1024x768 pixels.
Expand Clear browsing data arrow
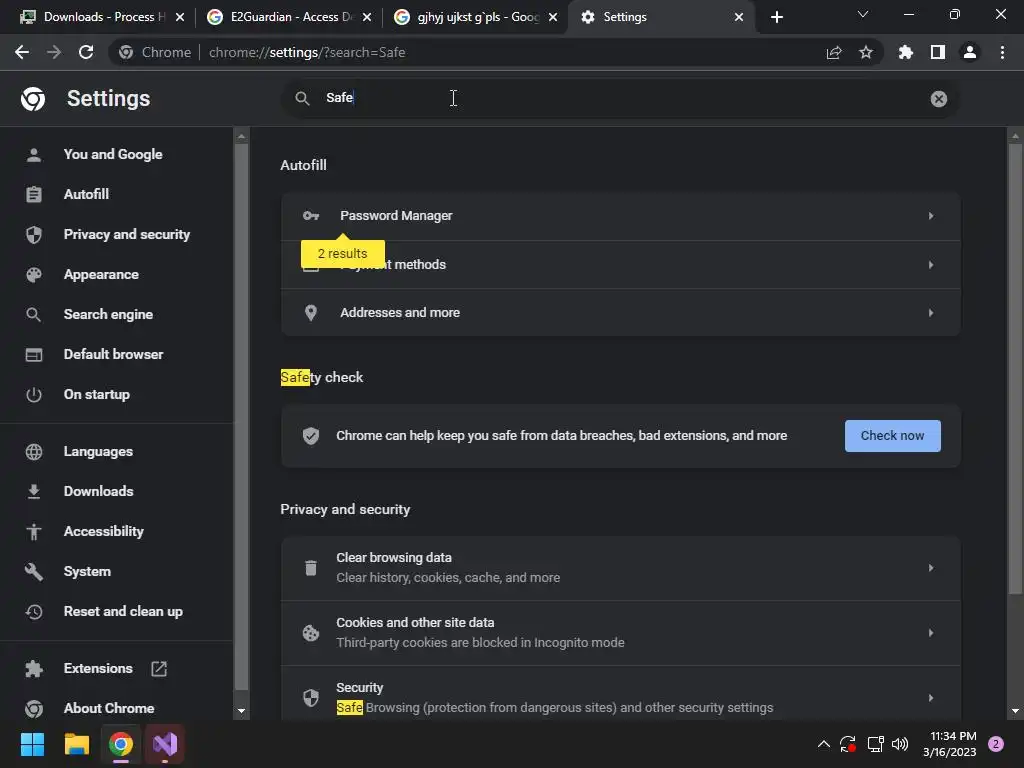(931, 568)
